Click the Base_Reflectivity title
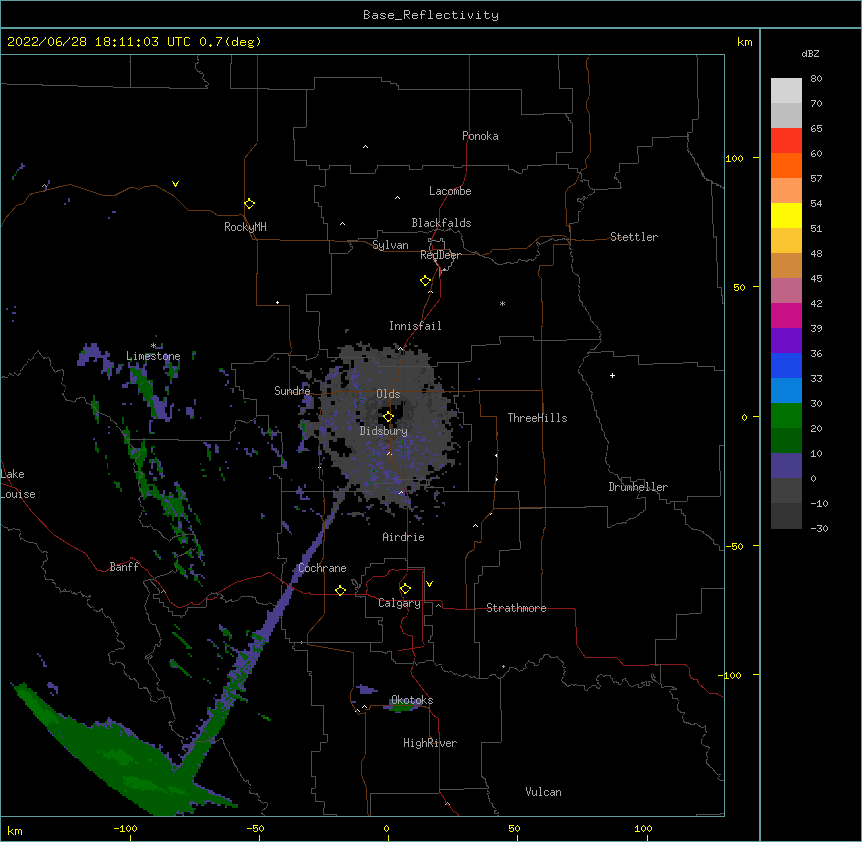This screenshot has width=862, height=842. 431,15
